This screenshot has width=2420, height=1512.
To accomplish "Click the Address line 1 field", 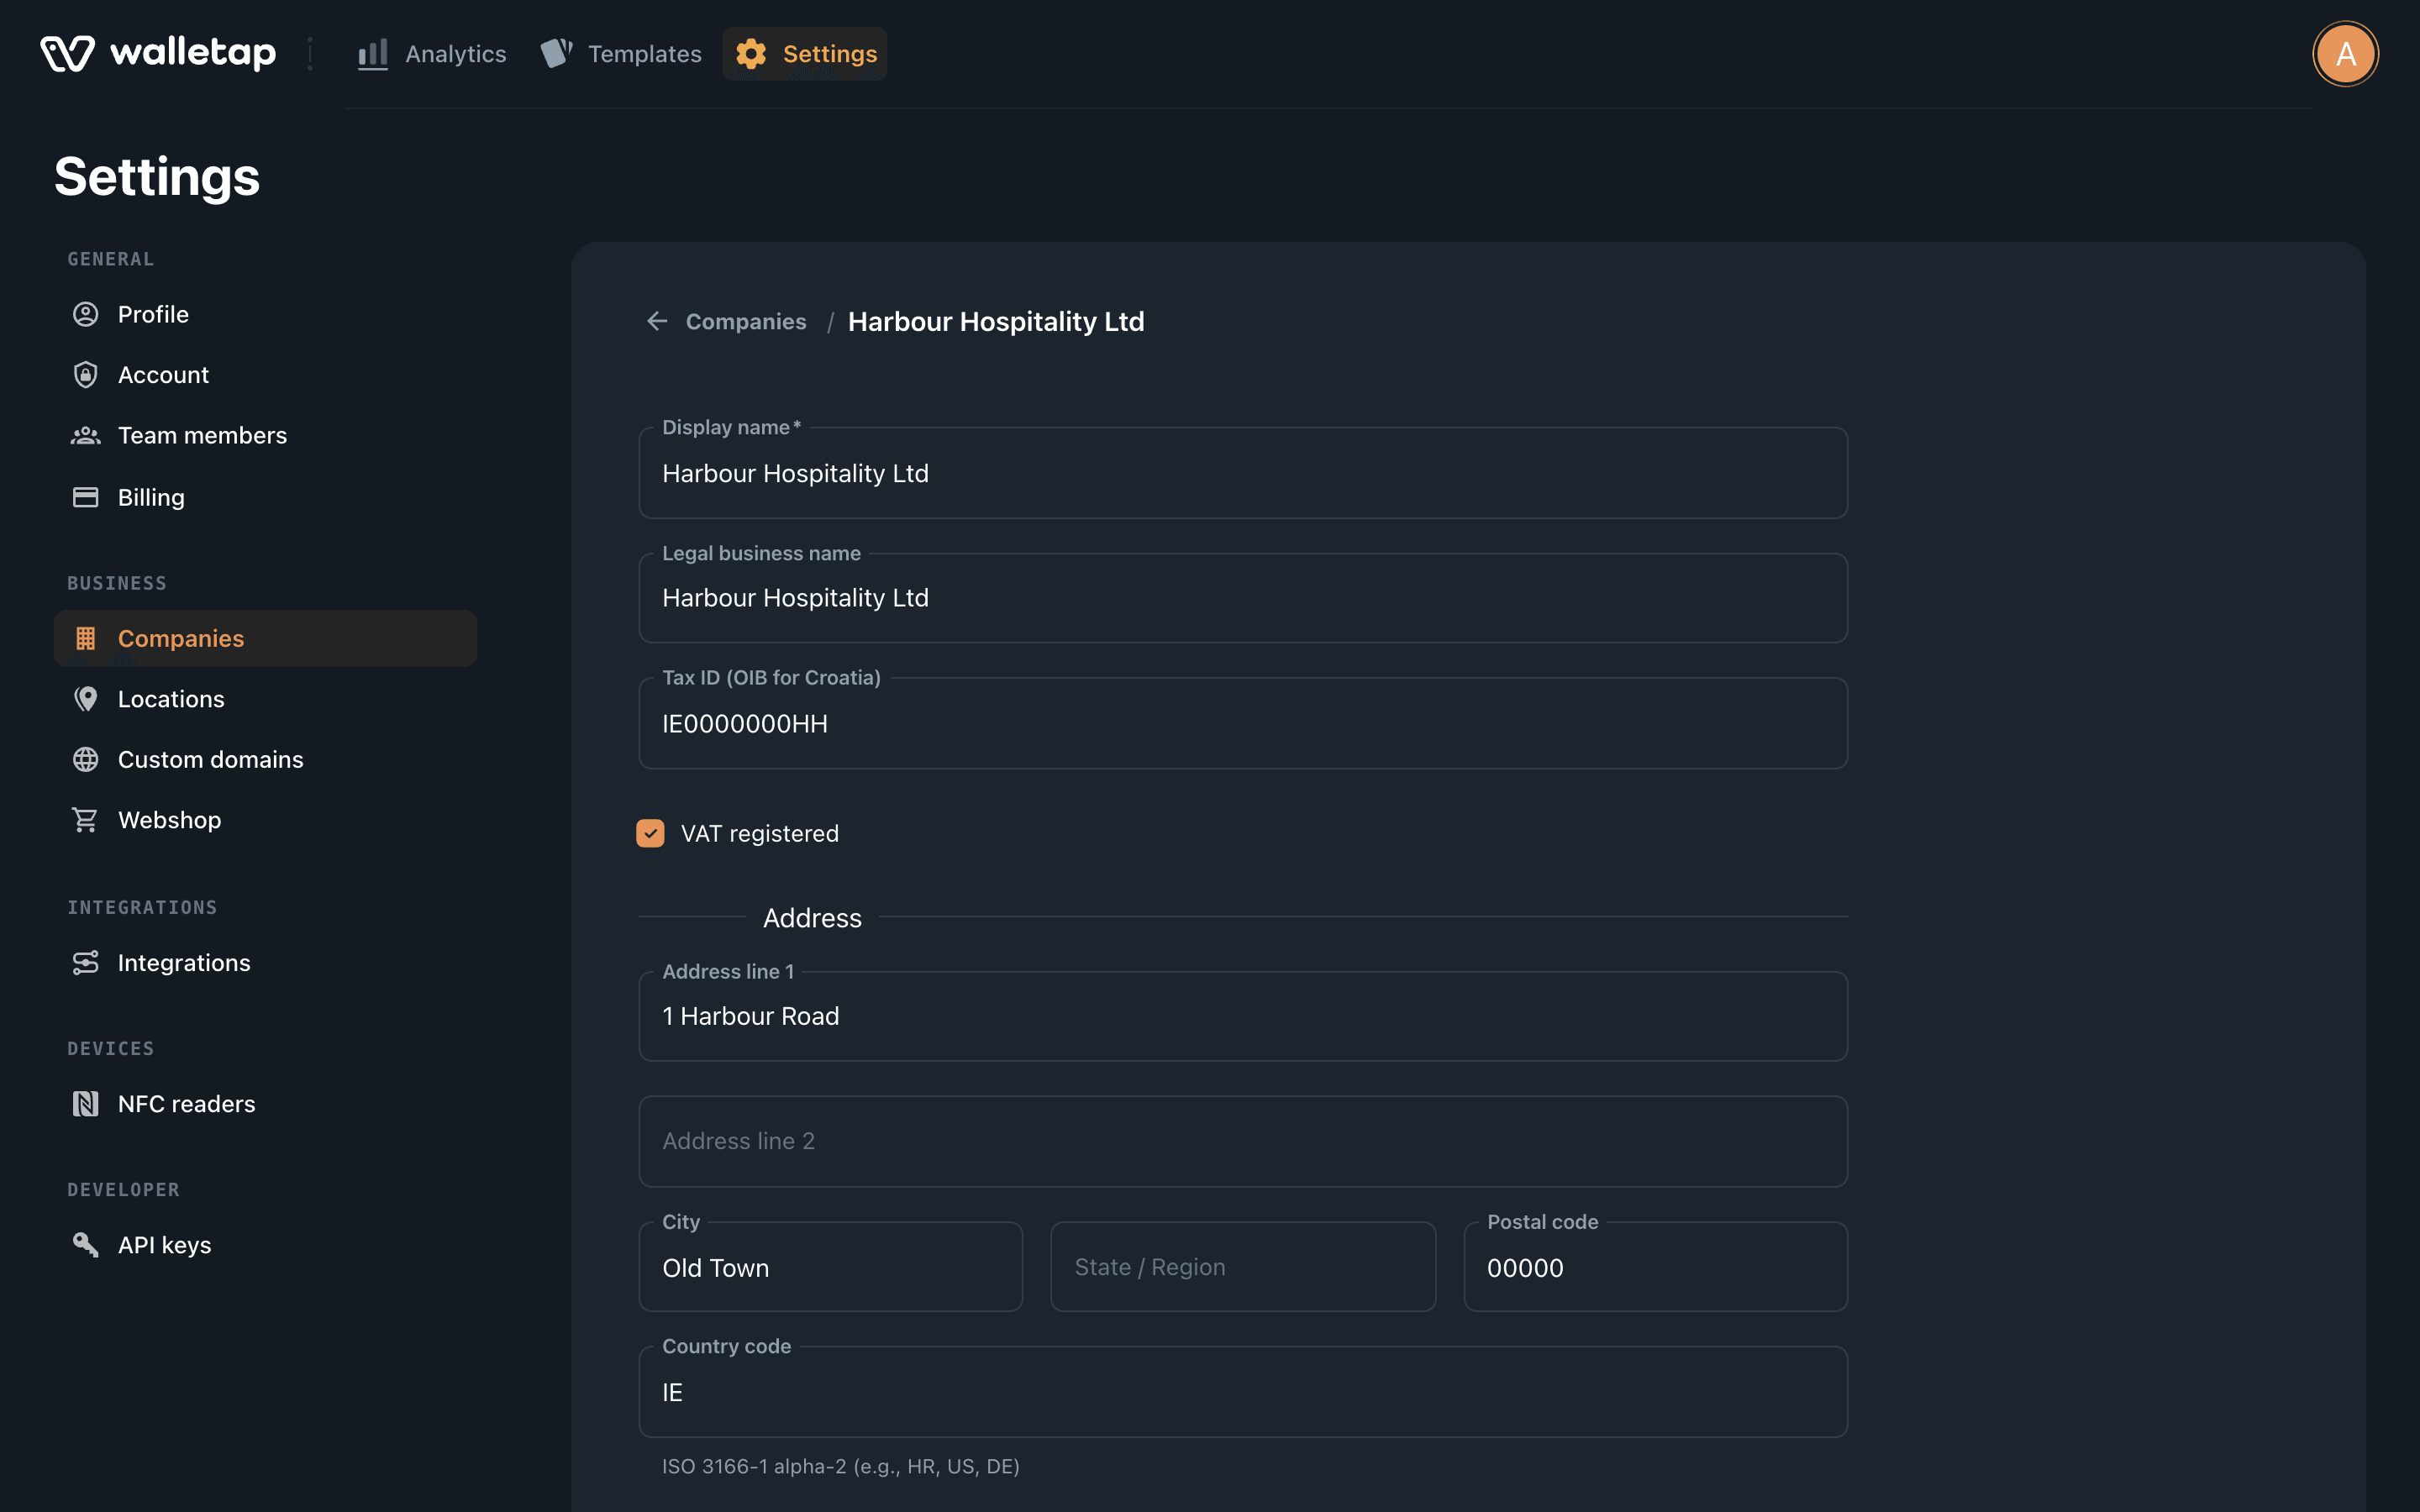I will (1243, 1016).
